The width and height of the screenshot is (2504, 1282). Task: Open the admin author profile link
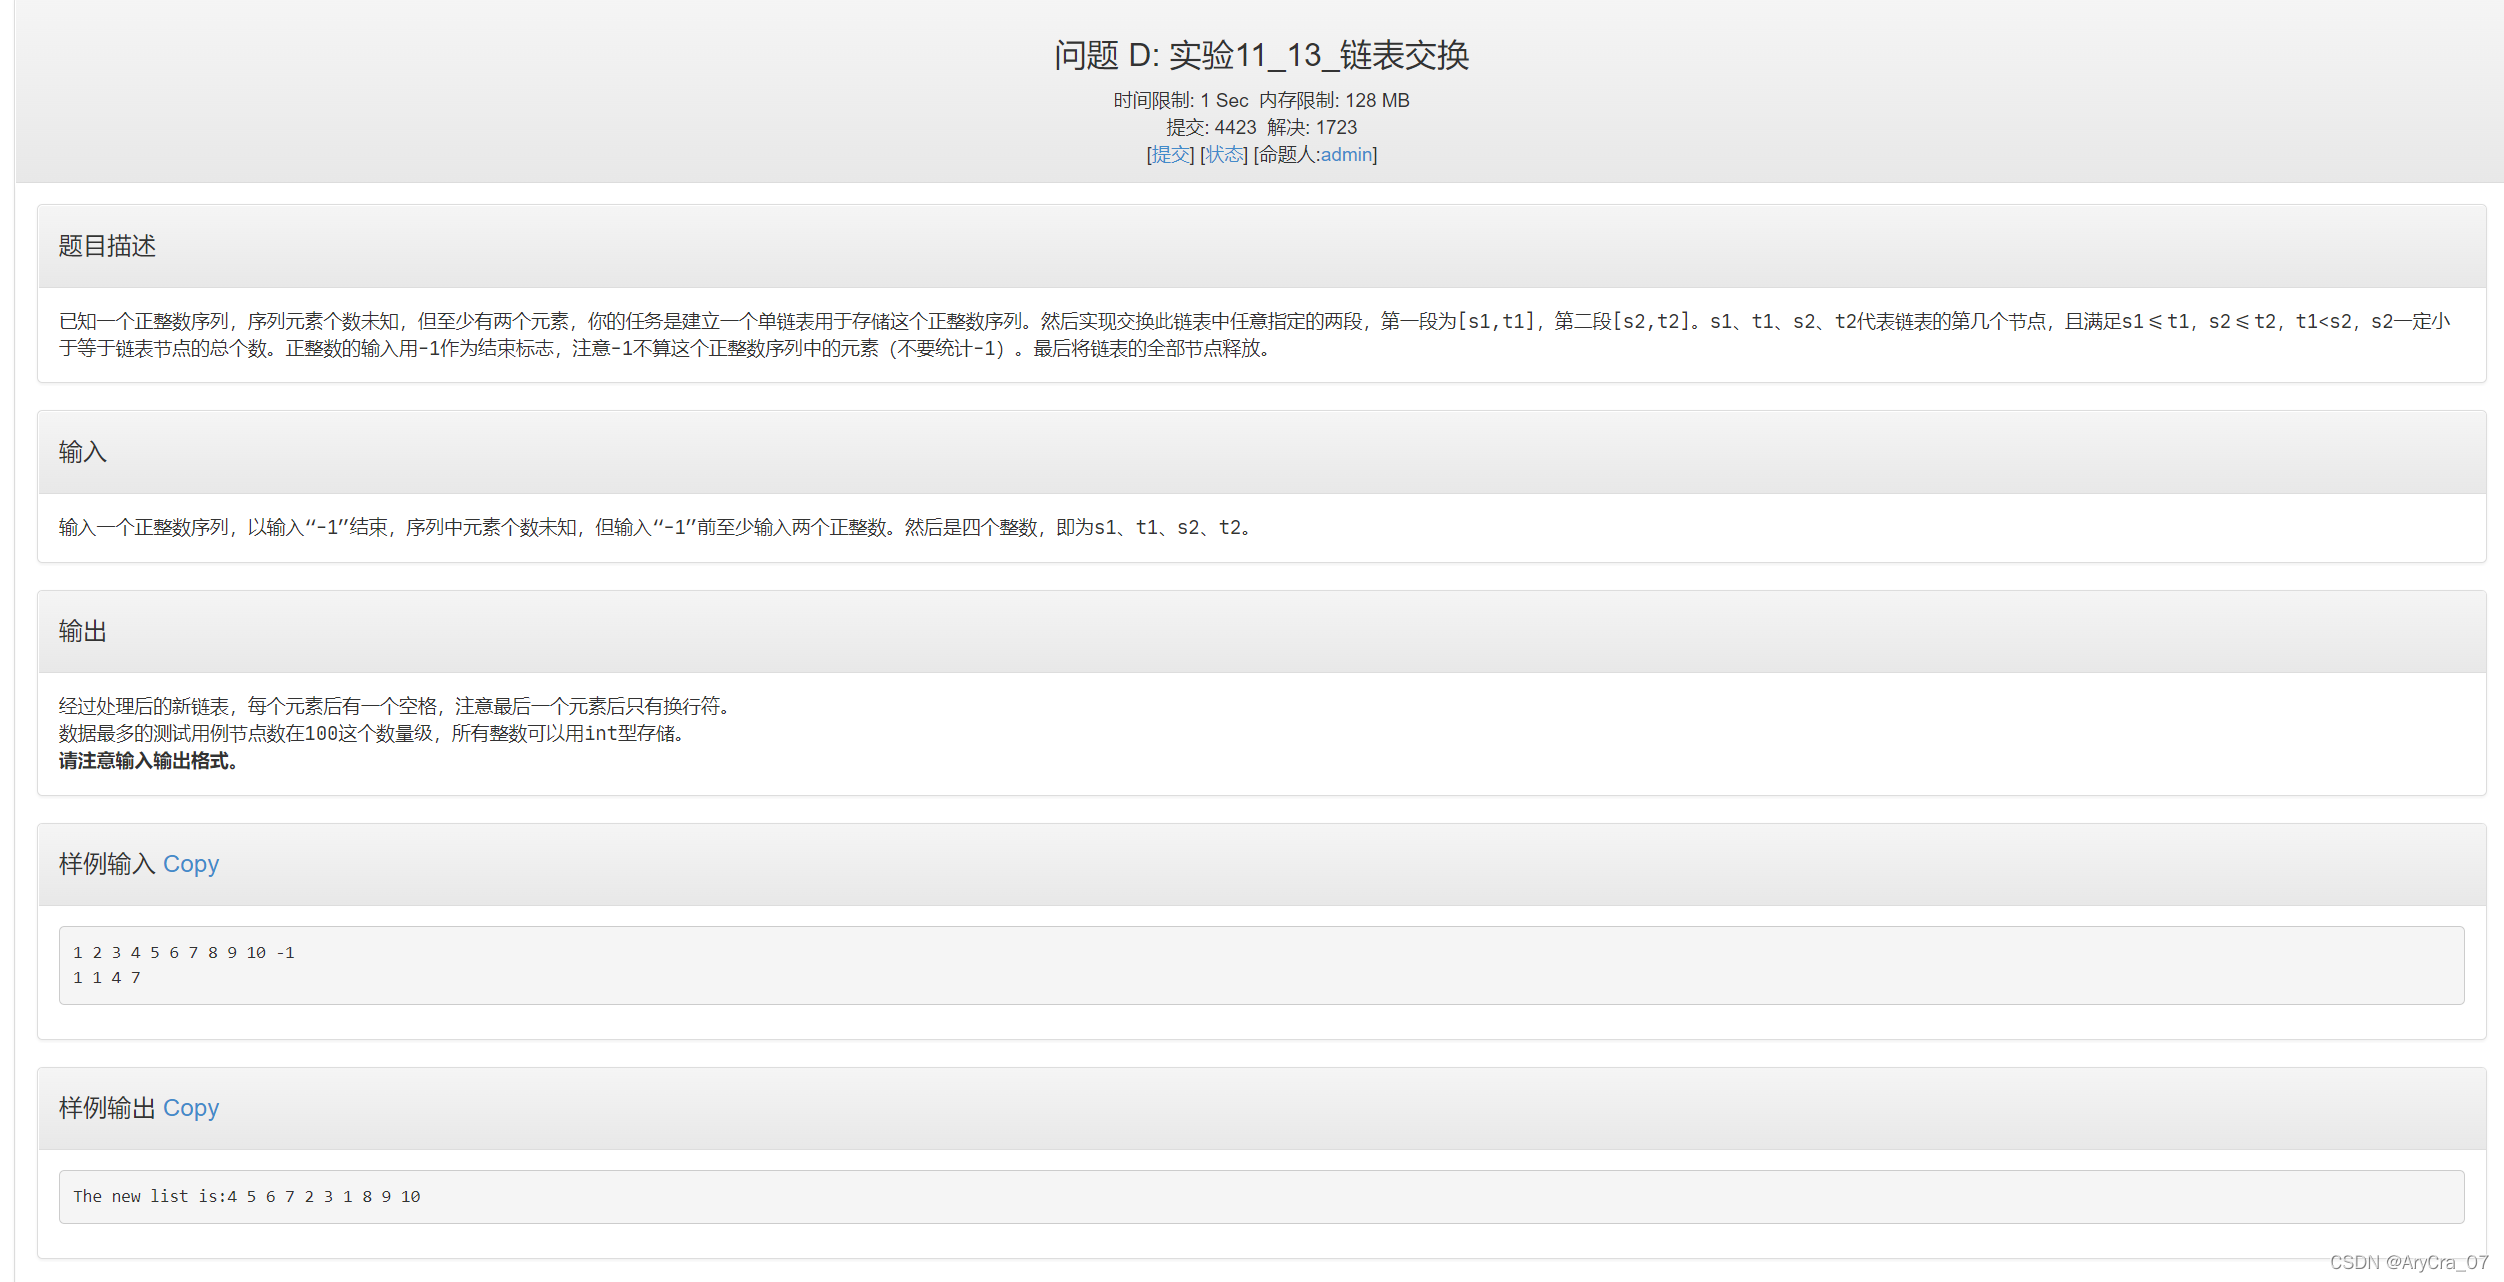click(1346, 155)
